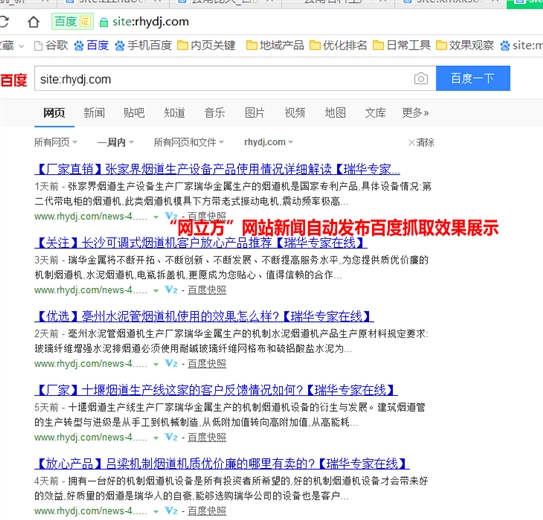543x520 pixels.
Task: Switch to the 视频 tab
Action: (x=295, y=113)
